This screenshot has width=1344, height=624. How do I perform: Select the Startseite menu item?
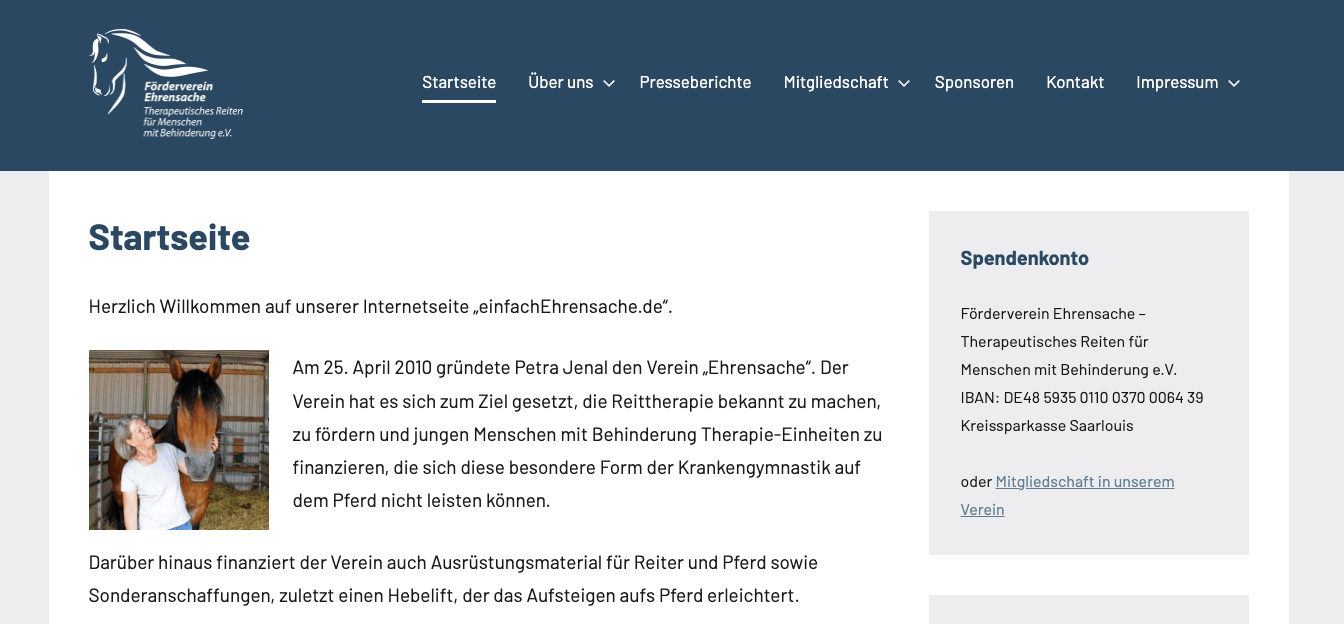tap(459, 82)
